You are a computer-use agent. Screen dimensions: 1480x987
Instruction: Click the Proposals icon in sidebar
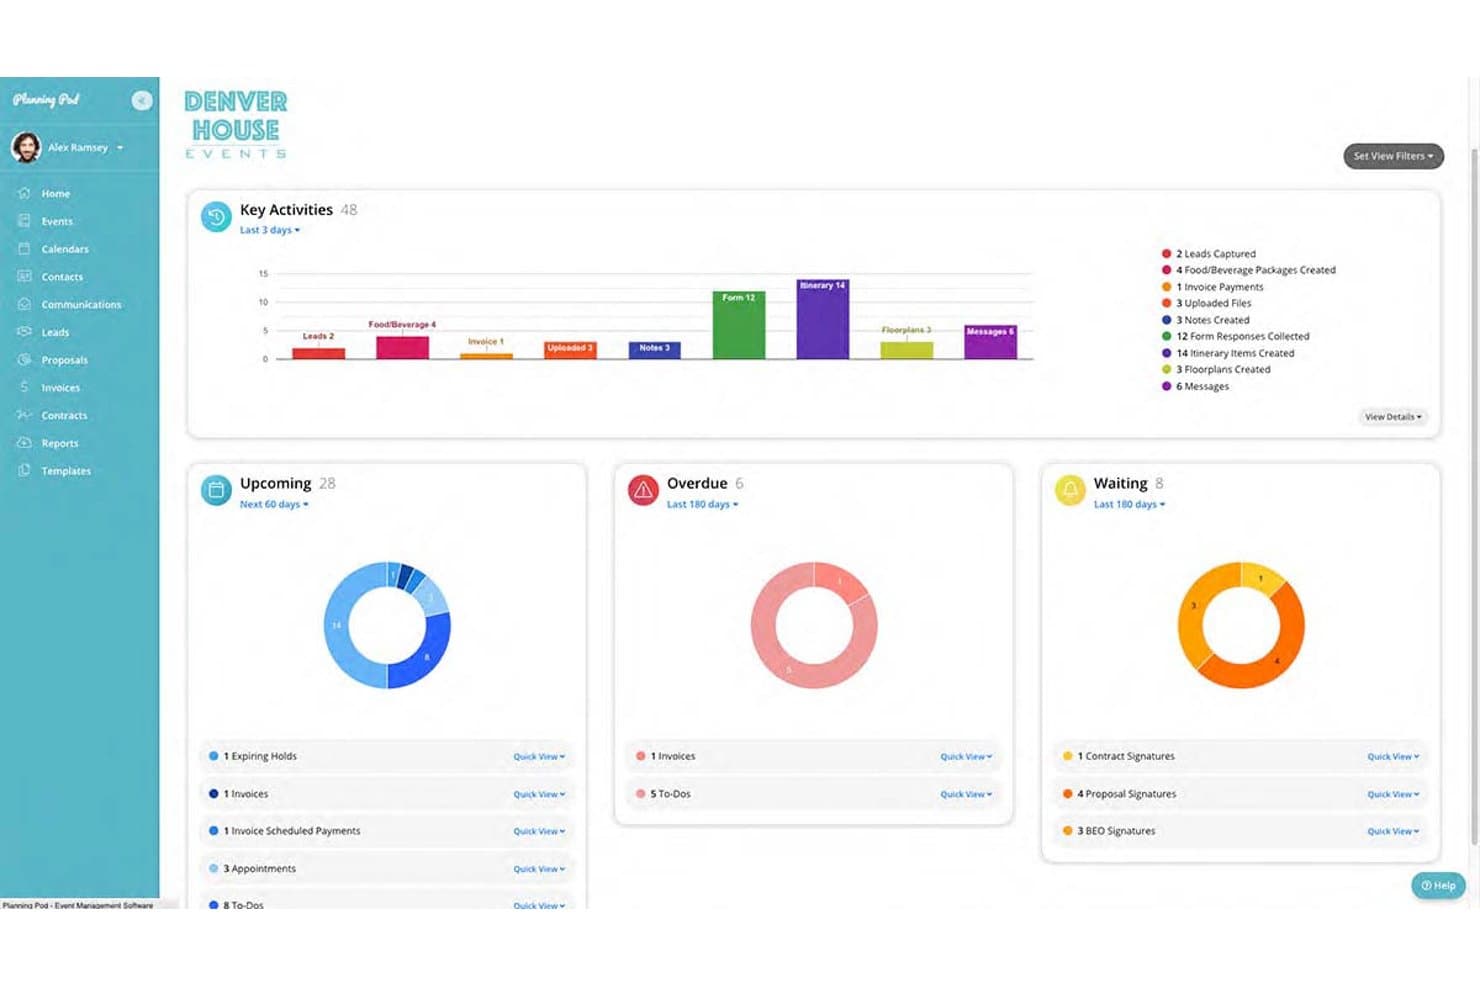coord(24,360)
